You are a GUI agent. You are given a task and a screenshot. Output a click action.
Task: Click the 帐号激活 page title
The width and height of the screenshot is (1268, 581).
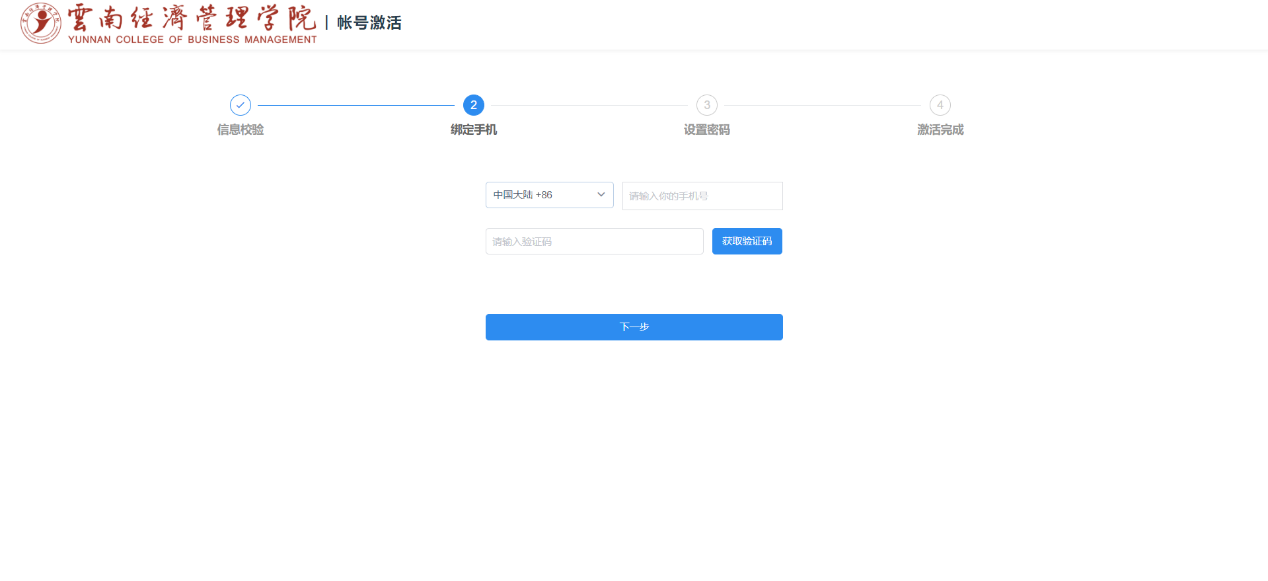pos(369,23)
